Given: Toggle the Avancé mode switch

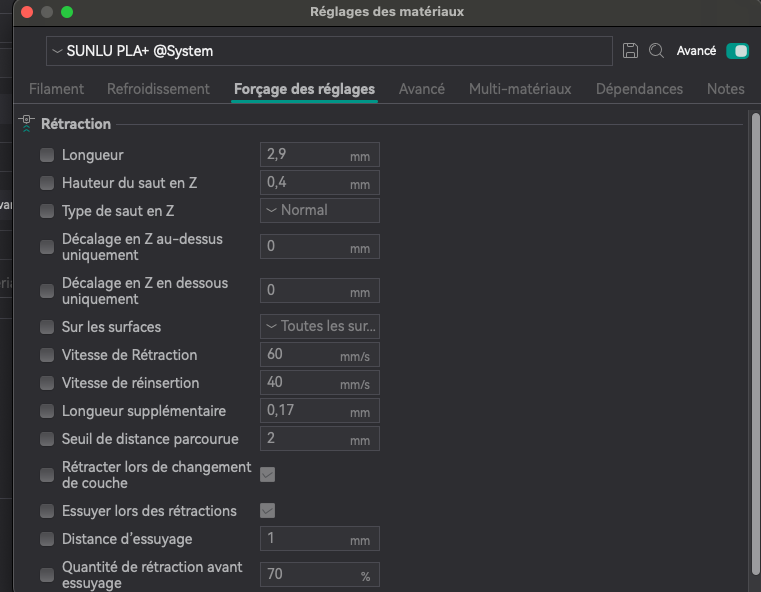Looking at the screenshot, I should pyautogui.click(x=738, y=51).
